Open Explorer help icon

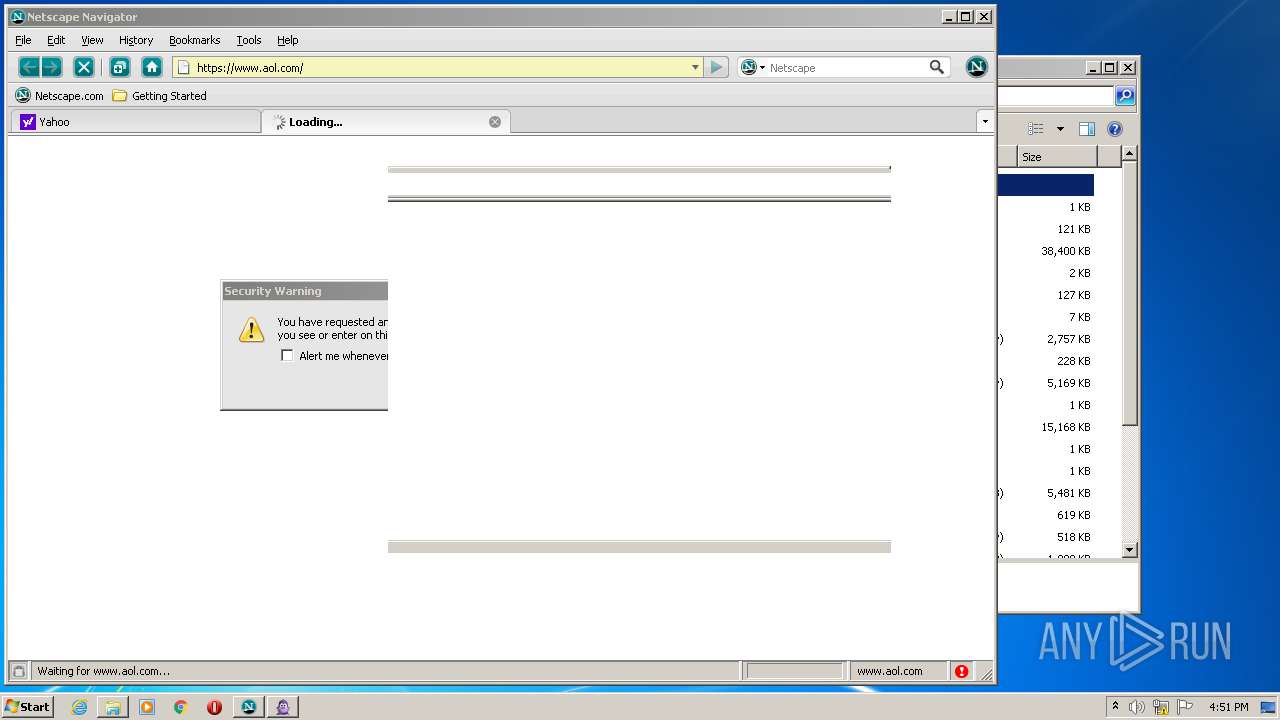tap(1115, 129)
